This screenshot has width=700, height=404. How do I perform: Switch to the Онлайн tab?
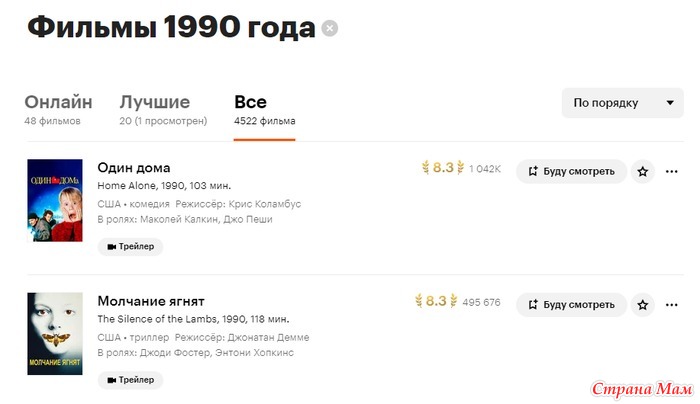pyautogui.click(x=58, y=109)
